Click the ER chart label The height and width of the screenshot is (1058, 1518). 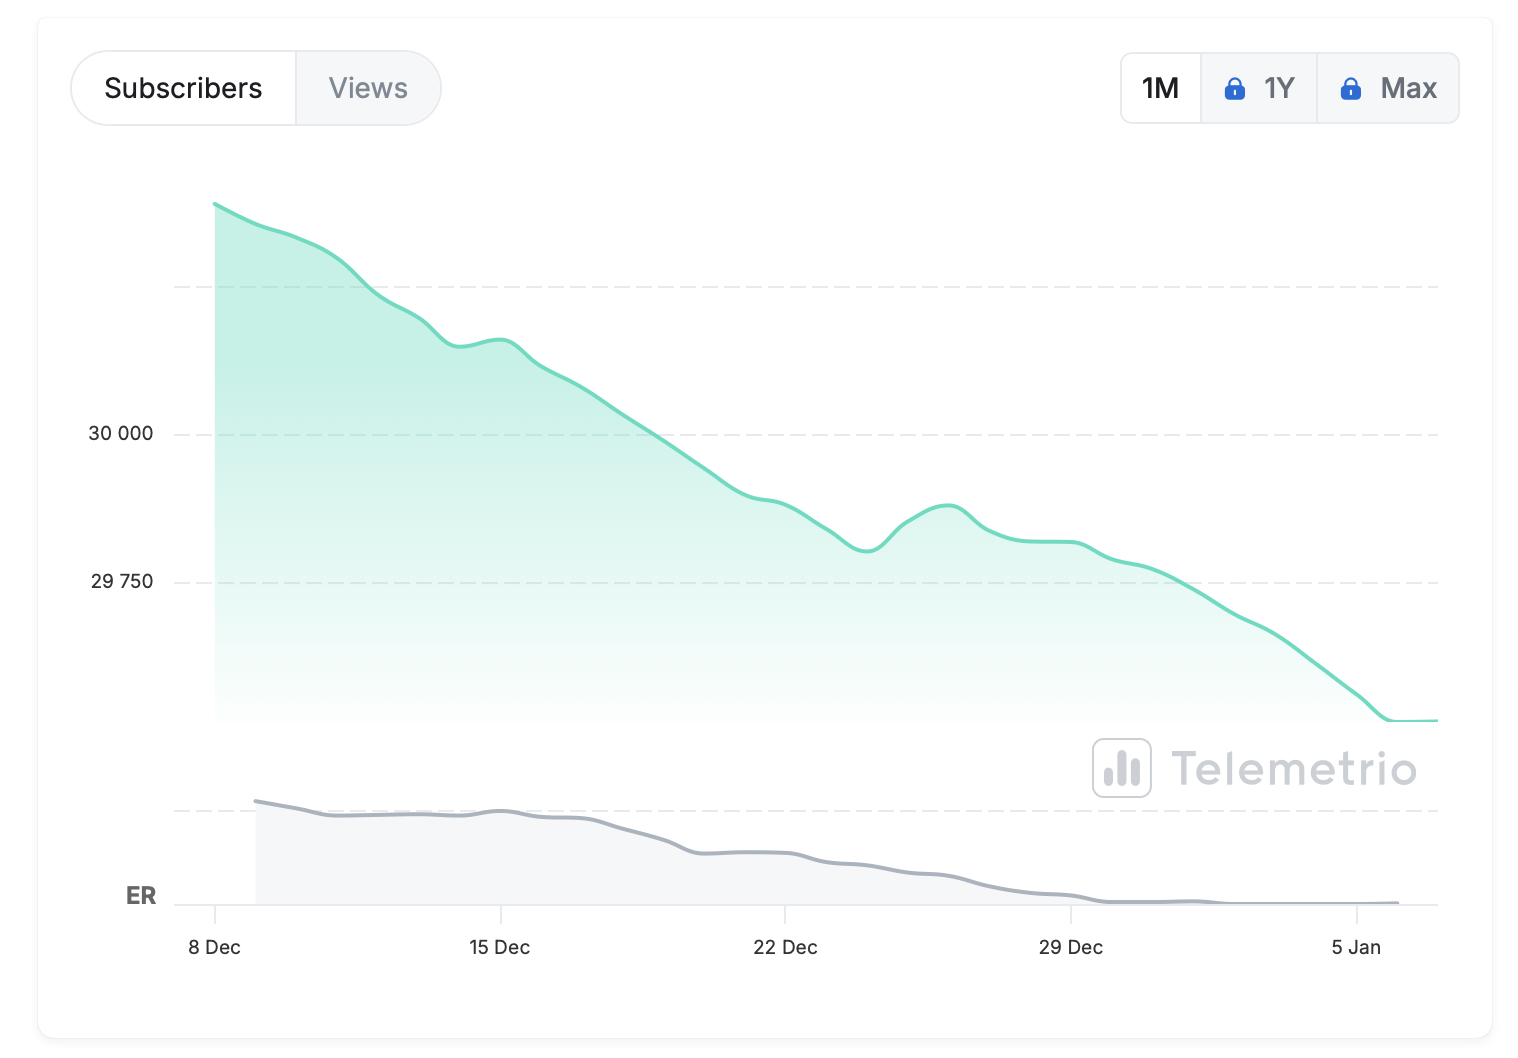[x=141, y=895]
